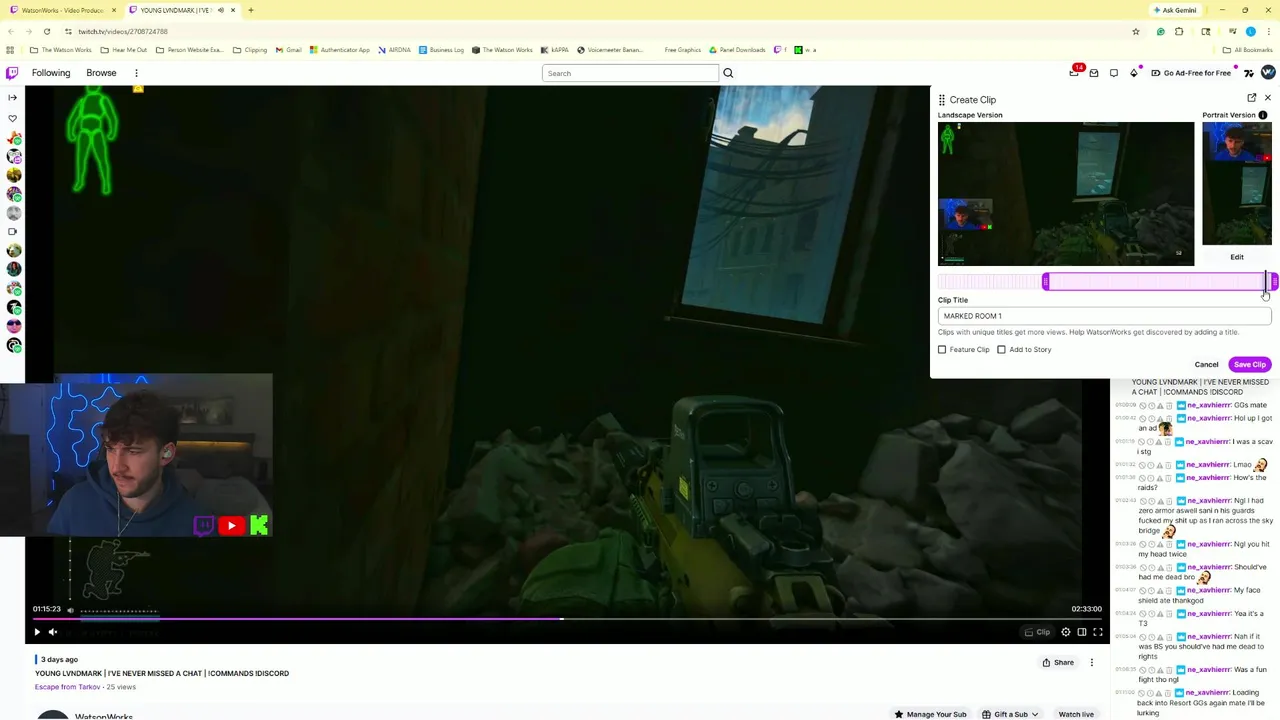Close the WatsonWorks Video Producer tab

pos(113,10)
